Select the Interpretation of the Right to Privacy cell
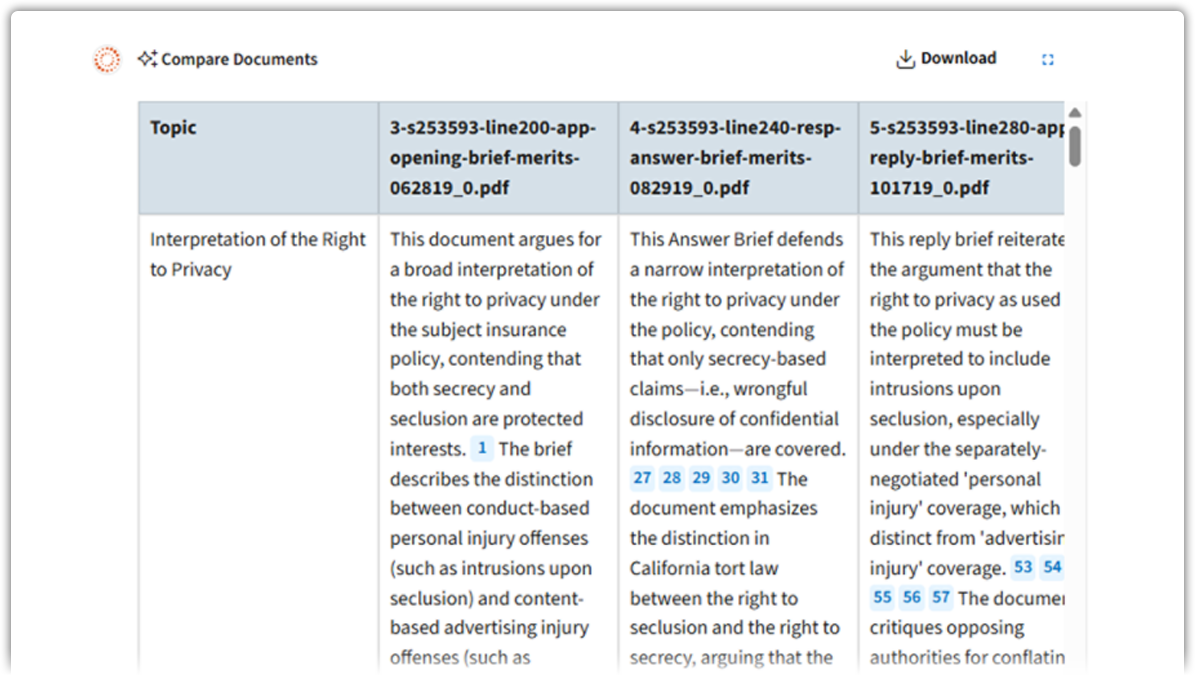 click(x=257, y=254)
